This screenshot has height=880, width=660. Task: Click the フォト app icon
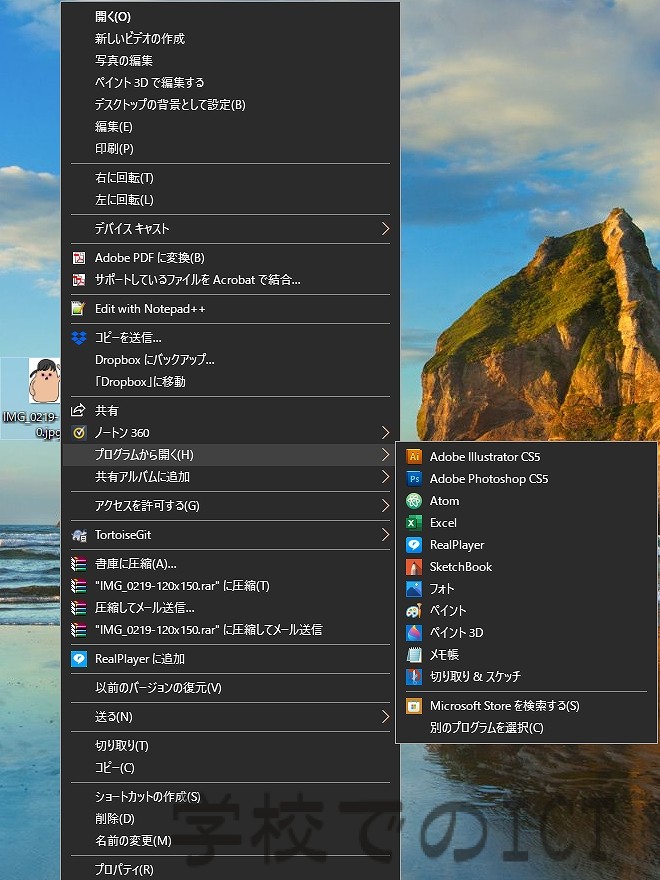click(x=414, y=589)
